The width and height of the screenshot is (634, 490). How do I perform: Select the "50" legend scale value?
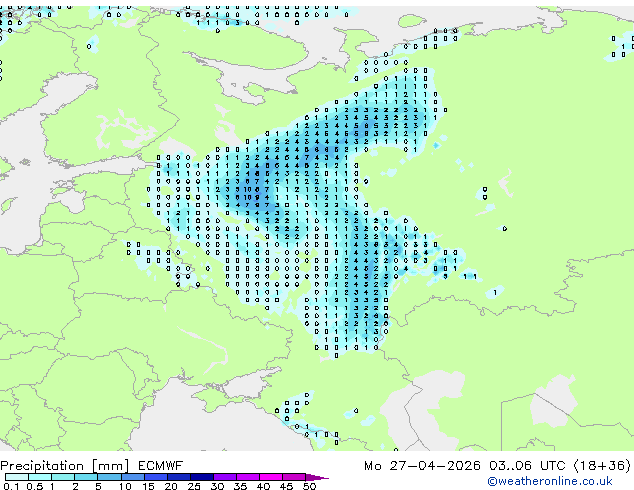coord(309,486)
